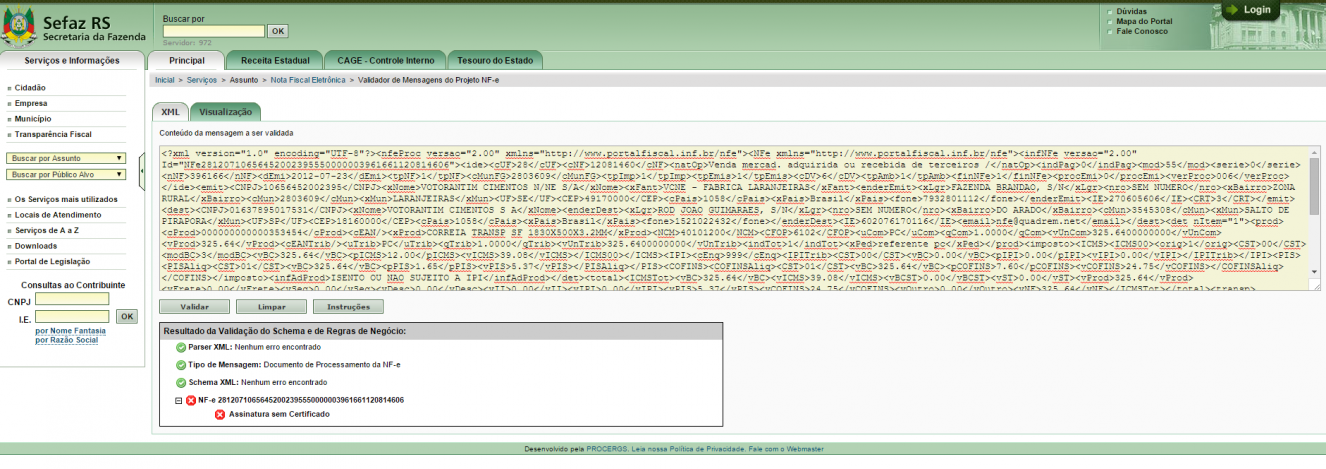
Task: Switch to the Visualização tab
Action: tap(225, 113)
